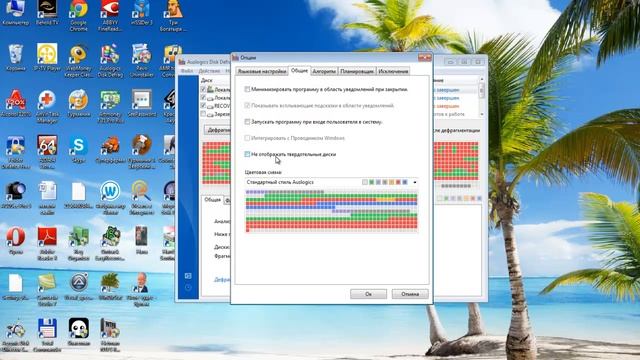Click the disk list scrollbar down arrow
The image size is (640, 360).
tap(482, 114)
